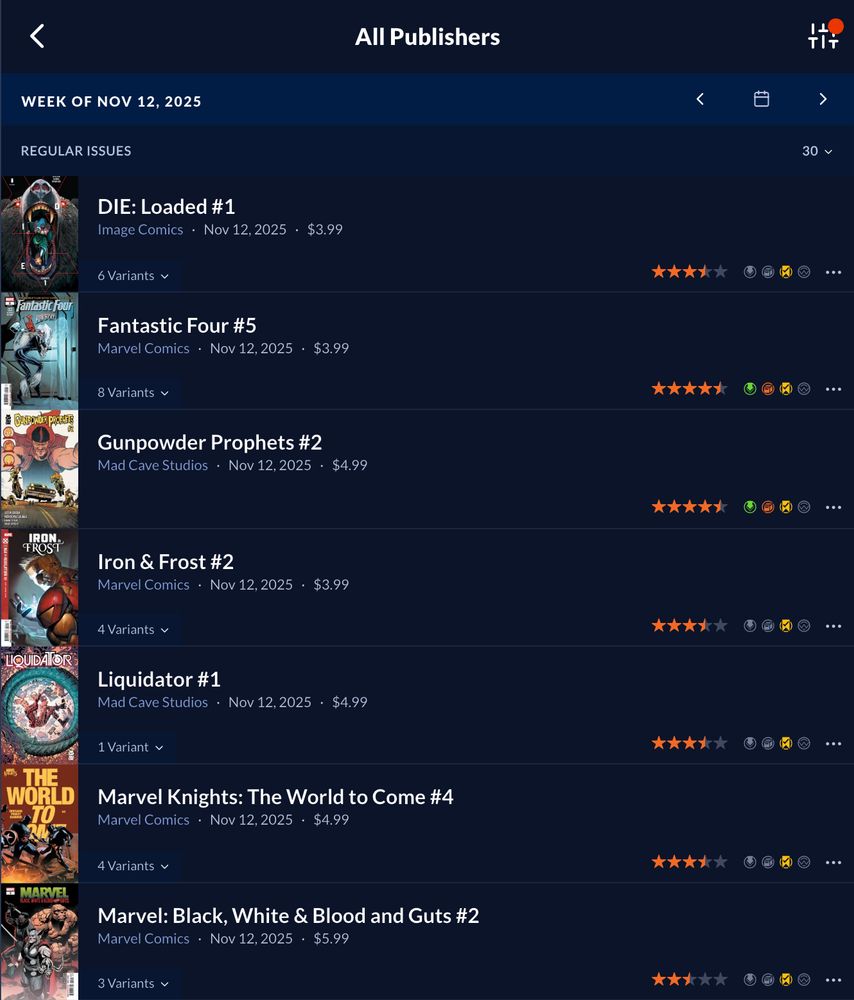854x1000 pixels.
Task: Open Mad Cave Studios link under Liquidator #1
Action: [152, 702]
